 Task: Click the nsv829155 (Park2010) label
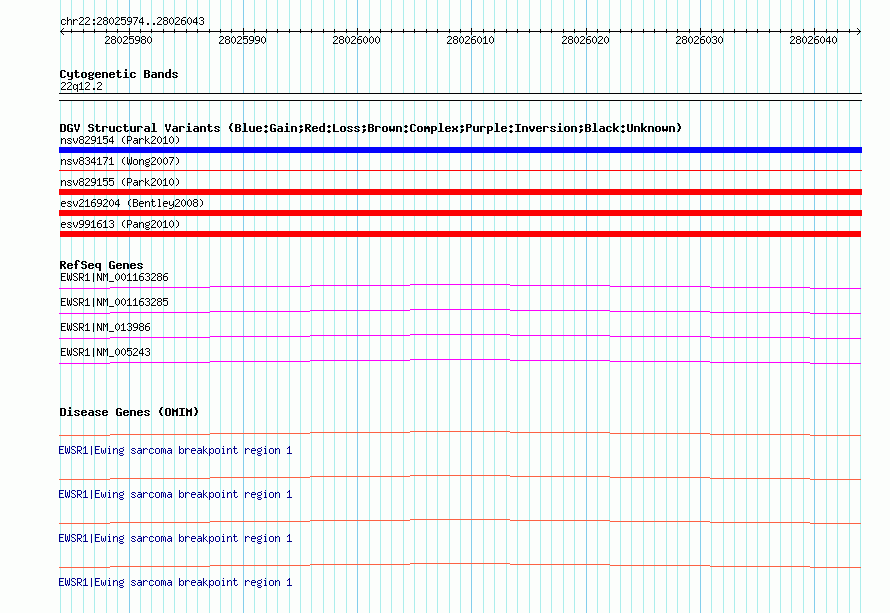pos(120,182)
